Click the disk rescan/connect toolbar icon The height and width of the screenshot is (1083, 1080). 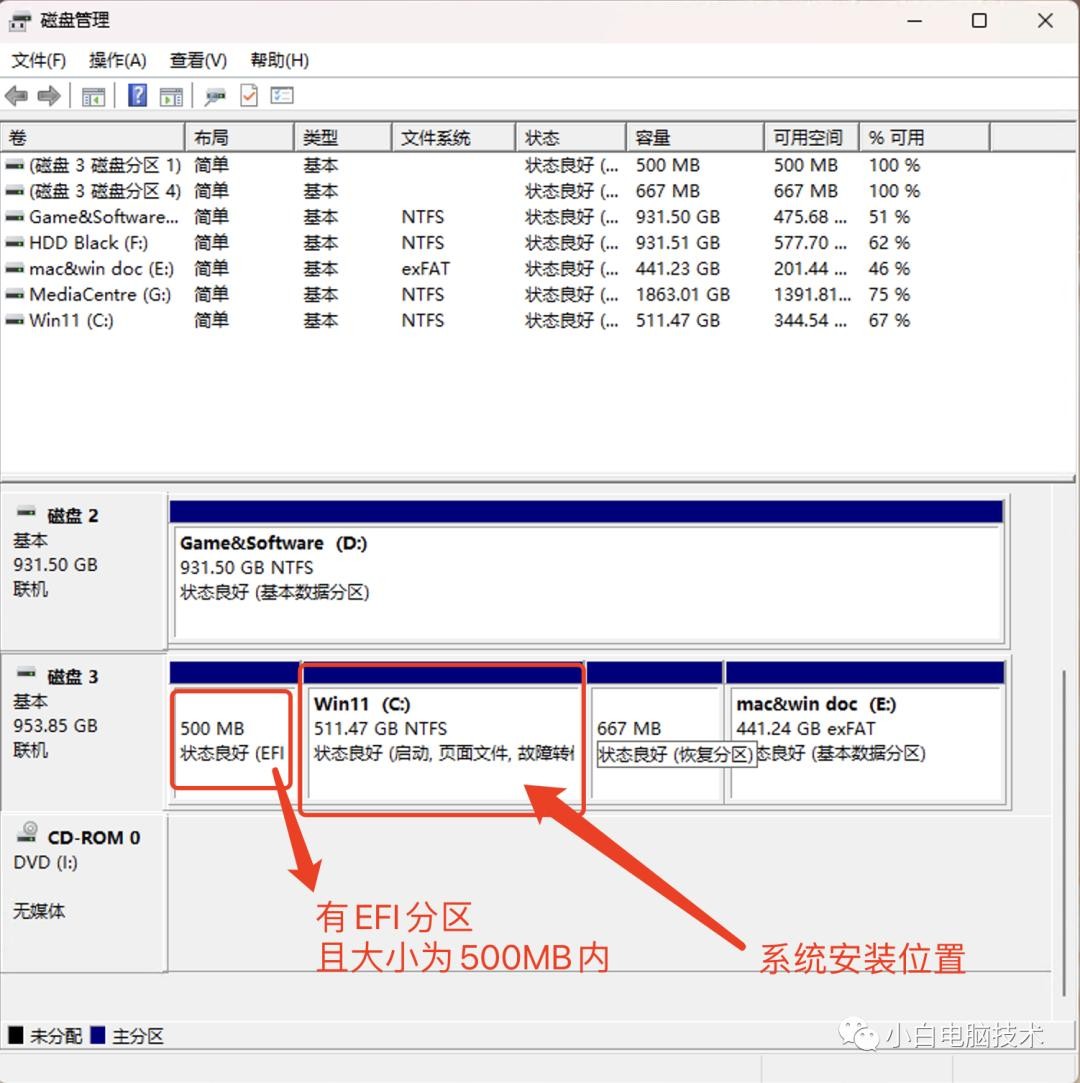[215, 96]
